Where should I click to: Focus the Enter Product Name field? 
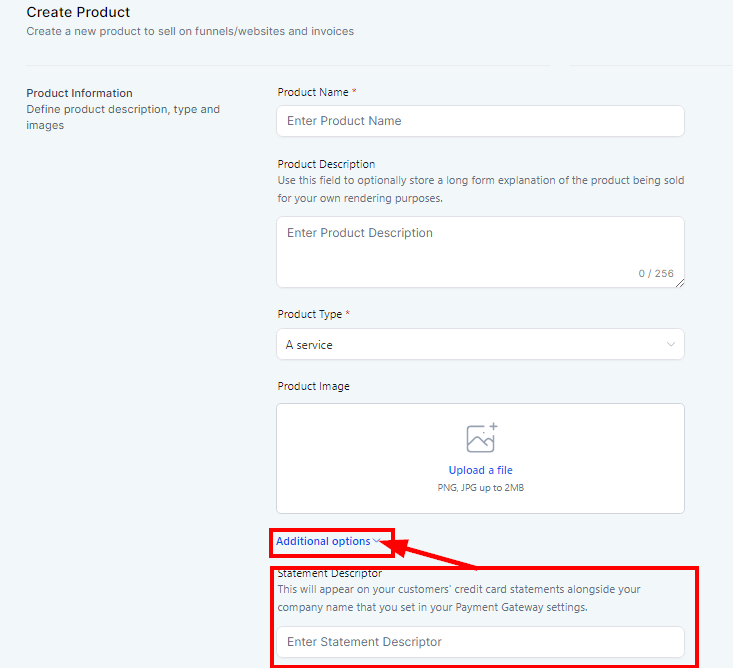click(x=480, y=121)
